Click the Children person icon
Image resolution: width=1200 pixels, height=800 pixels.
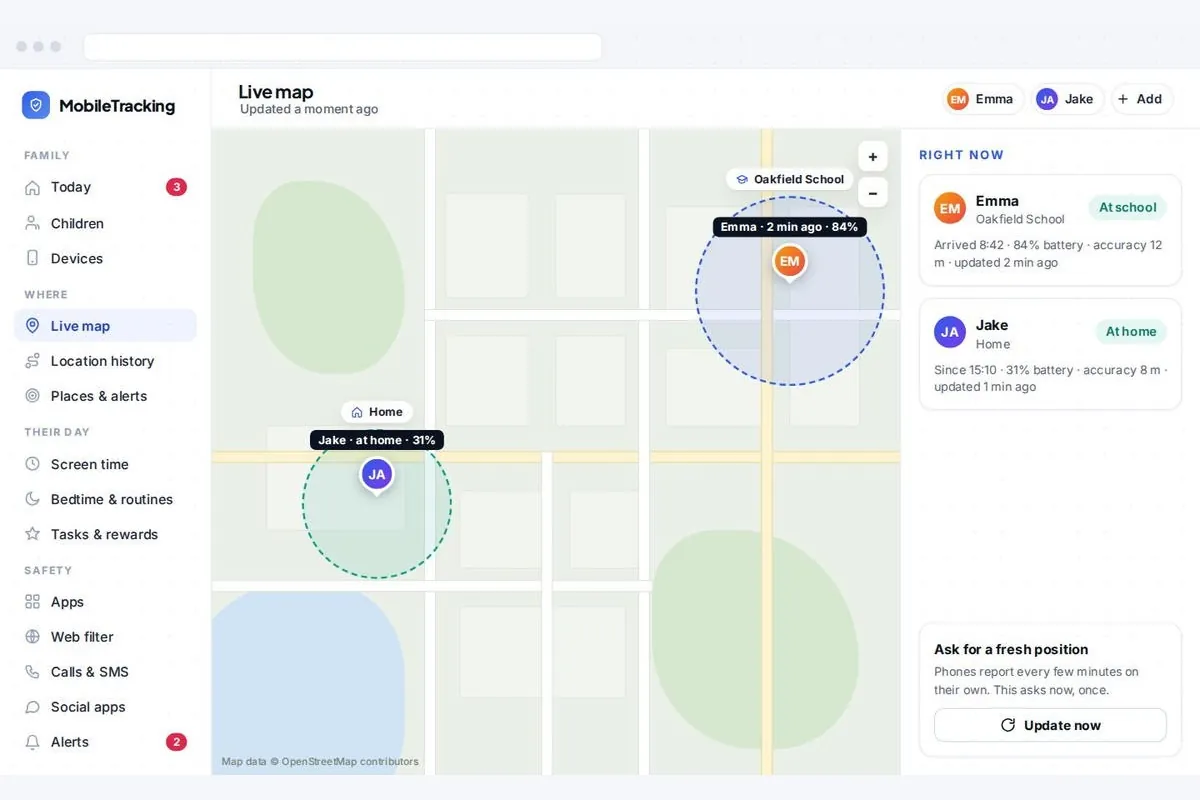coord(32,223)
